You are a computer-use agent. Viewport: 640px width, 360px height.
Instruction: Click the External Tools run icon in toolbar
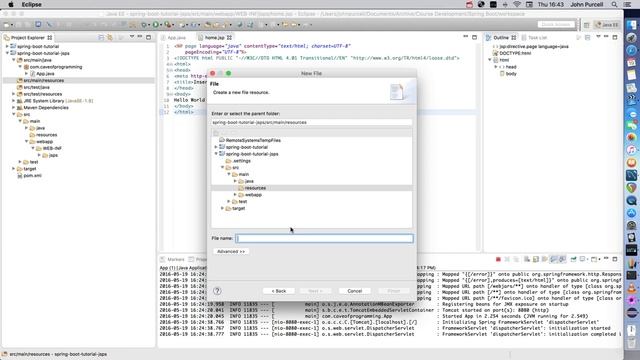[x=167, y=25]
